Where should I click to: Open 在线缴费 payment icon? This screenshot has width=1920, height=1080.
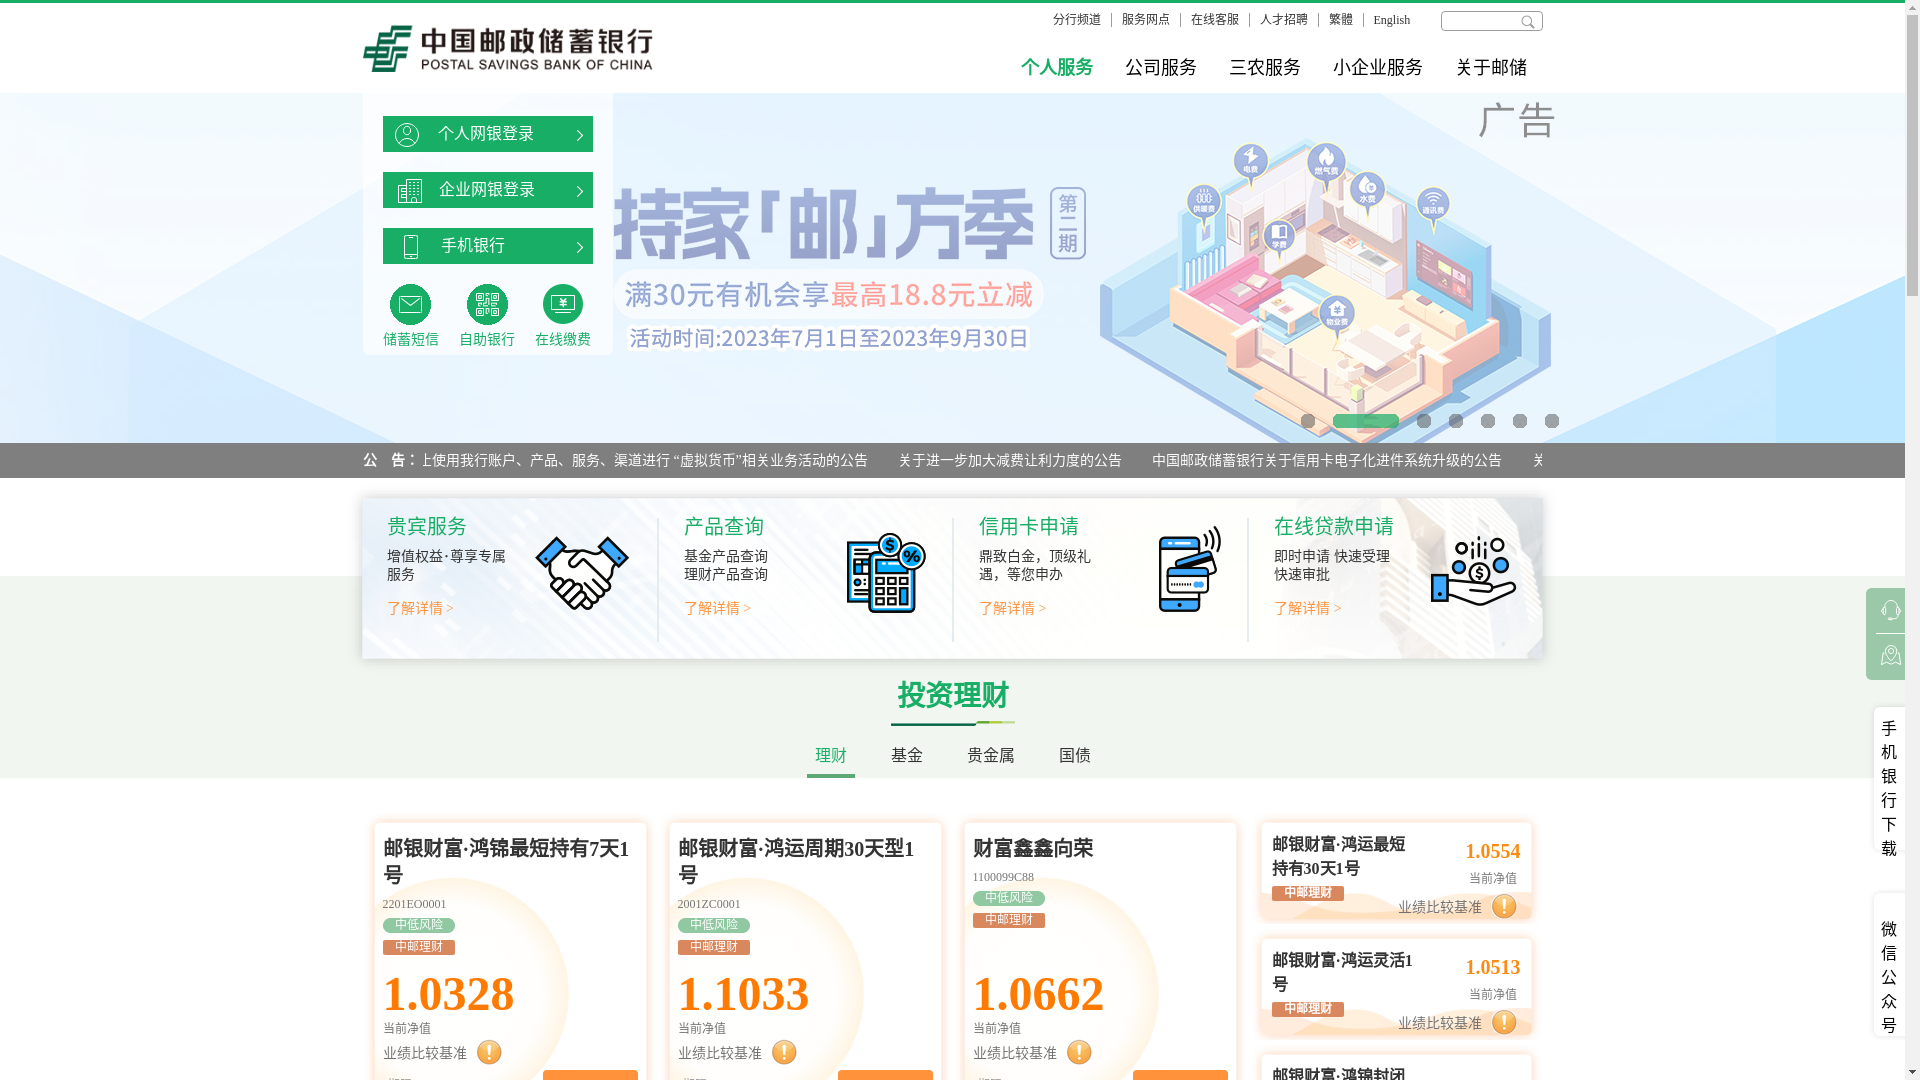click(x=563, y=305)
